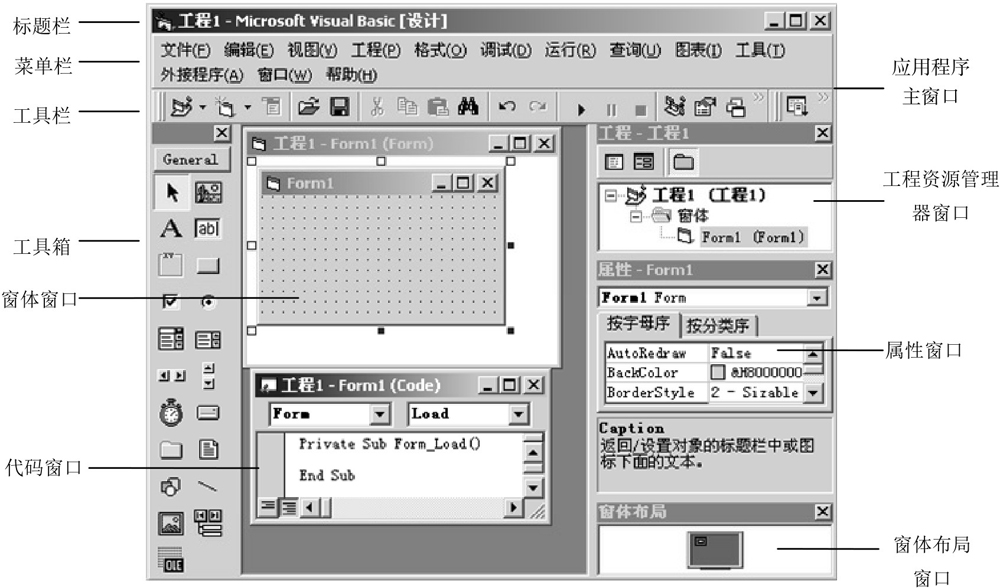The image size is (1000, 588).
Task: Click the General tab of the toolbox
Action: 191,159
